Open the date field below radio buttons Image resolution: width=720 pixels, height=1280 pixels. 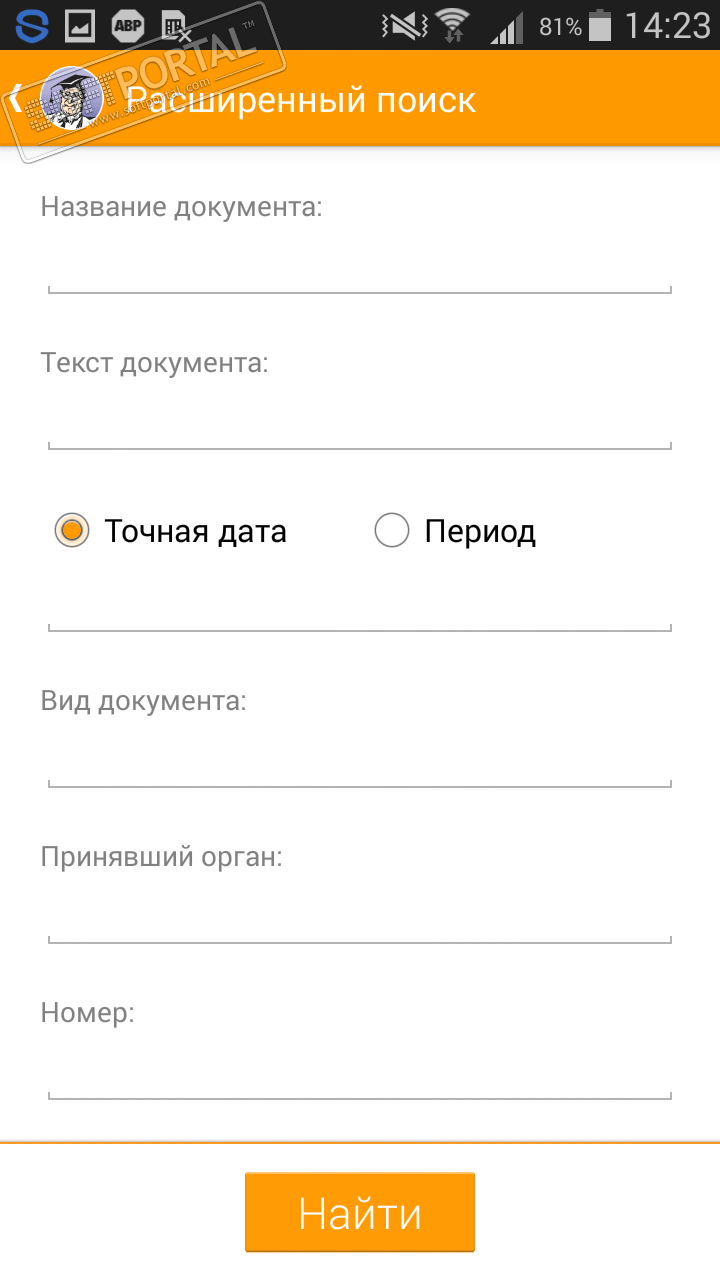[360, 606]
